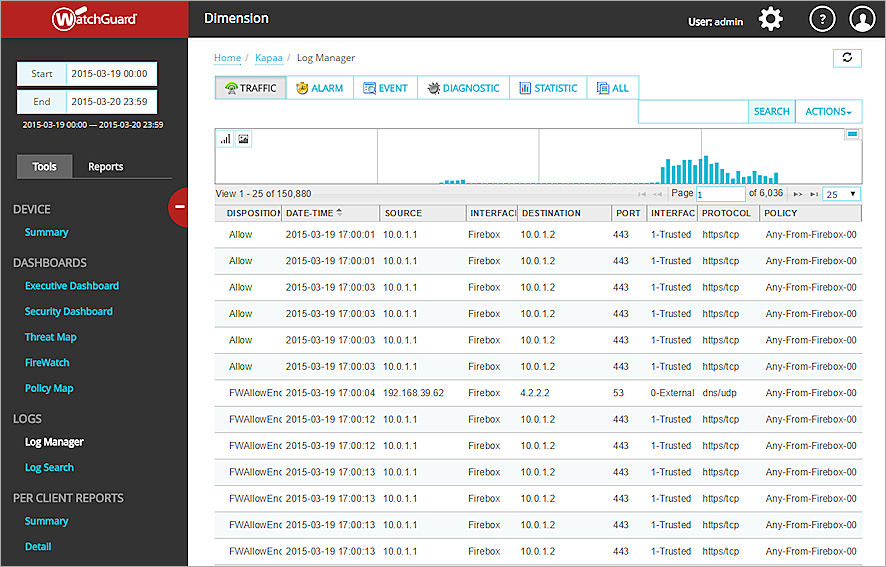Switch to the Diagnostic tab
The height and width of the screenshot is (567, 886).
(463, 88)
